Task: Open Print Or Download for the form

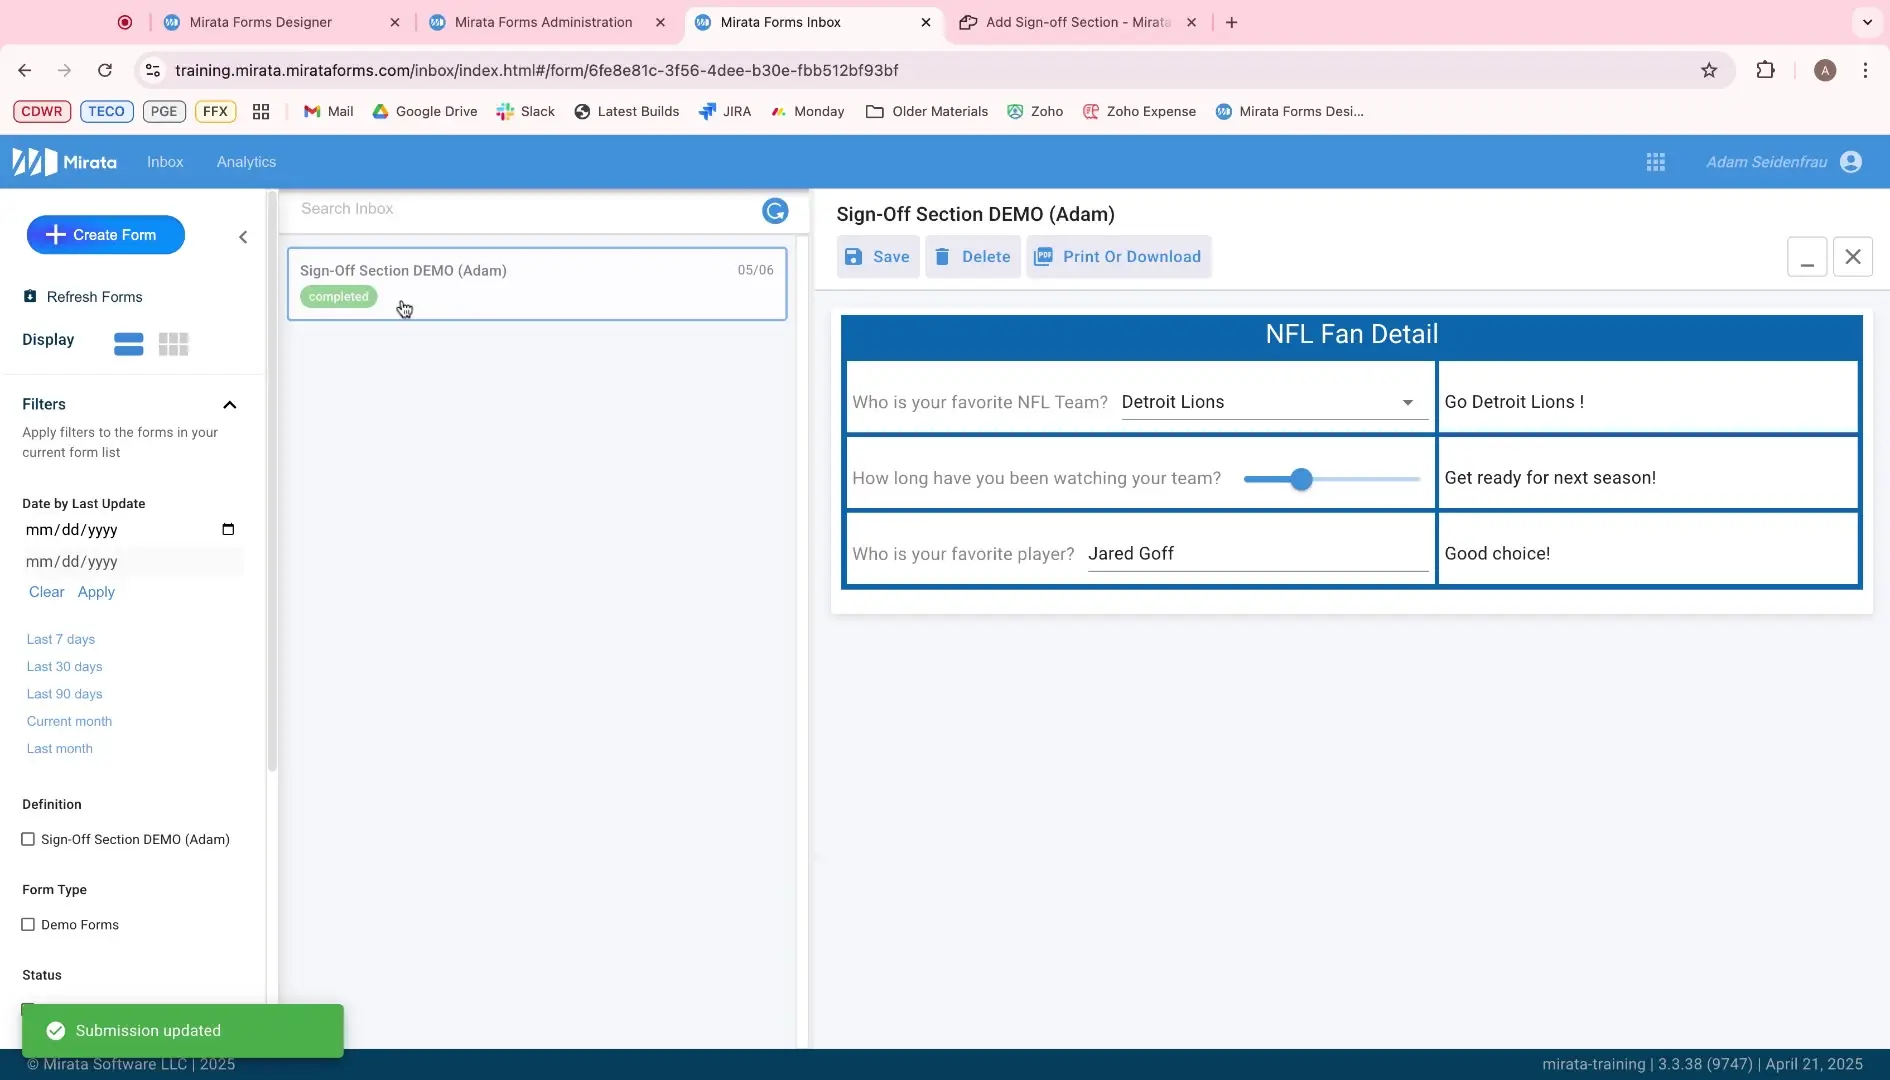Action: point(1118,256)
